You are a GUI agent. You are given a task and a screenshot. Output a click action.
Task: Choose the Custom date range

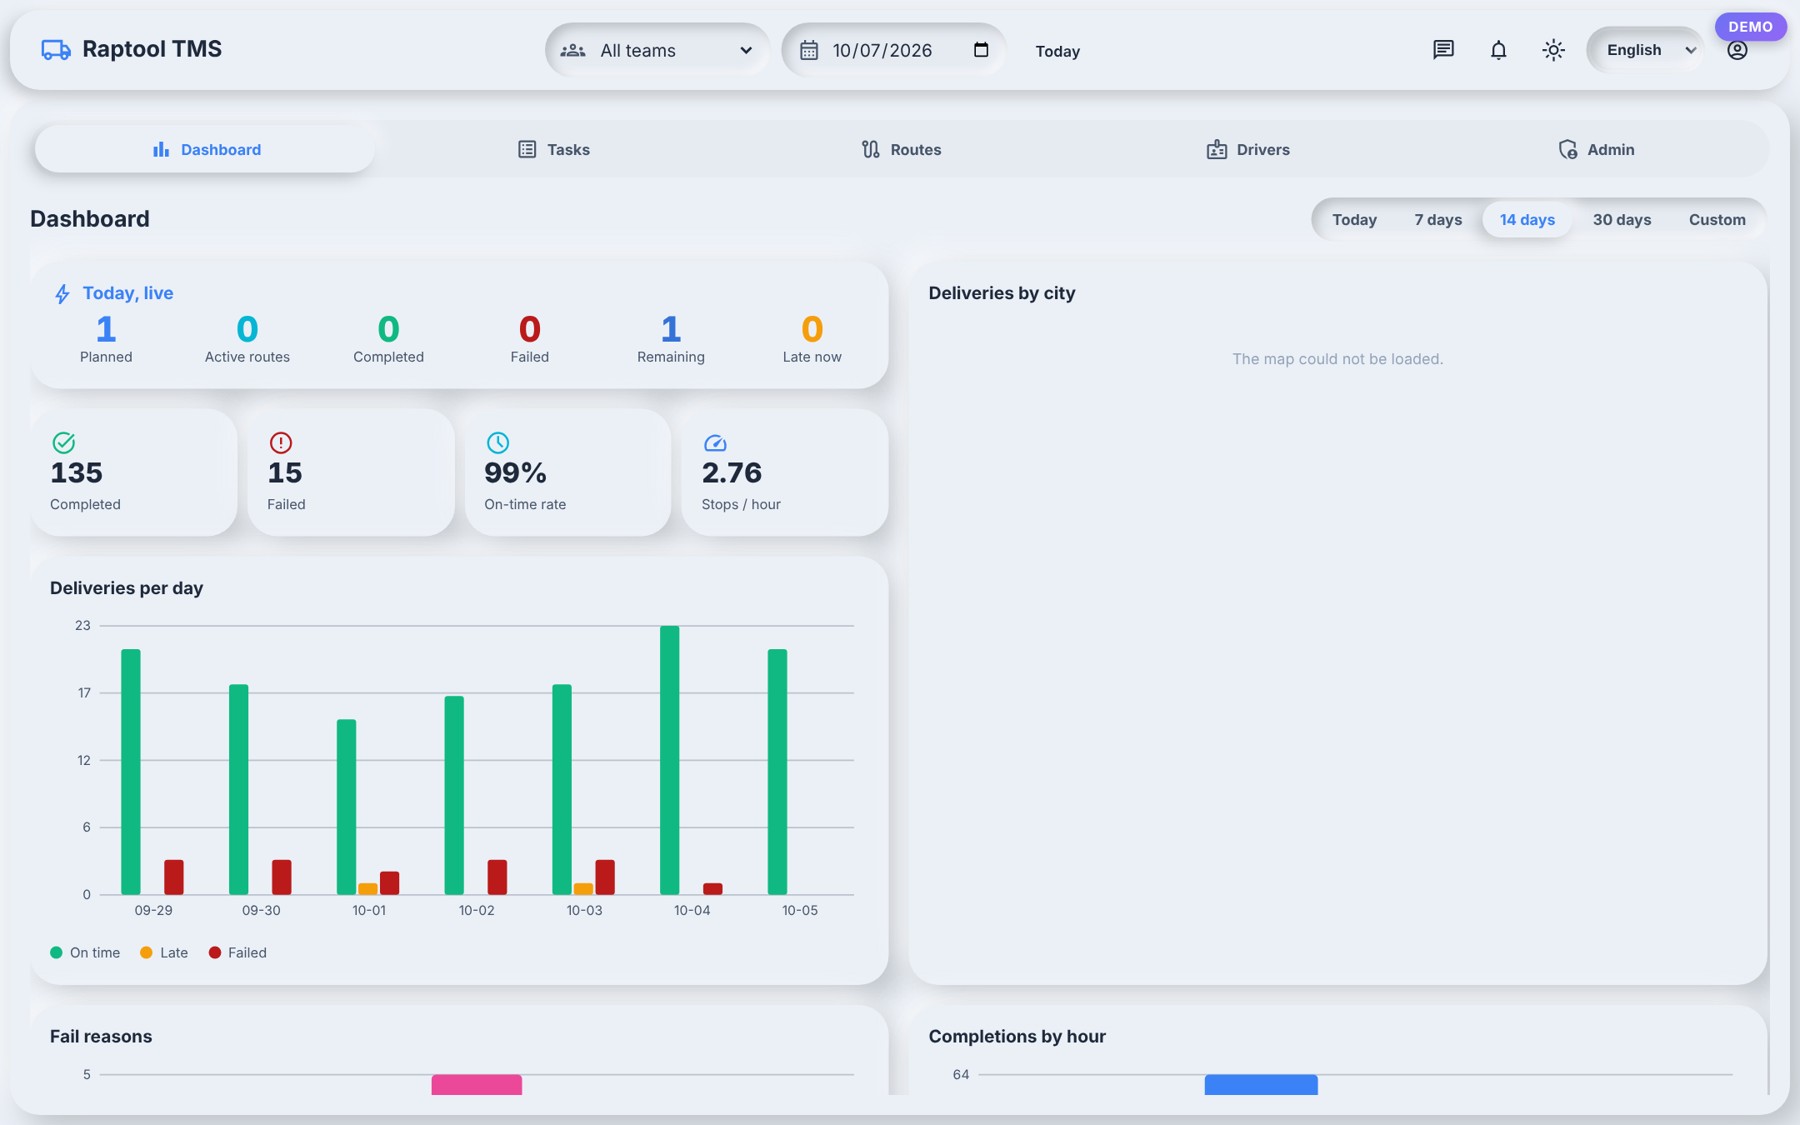[1717, 219]
